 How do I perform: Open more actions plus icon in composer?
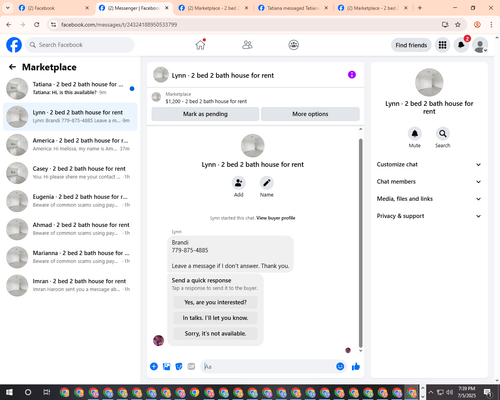tap(154, 367)
